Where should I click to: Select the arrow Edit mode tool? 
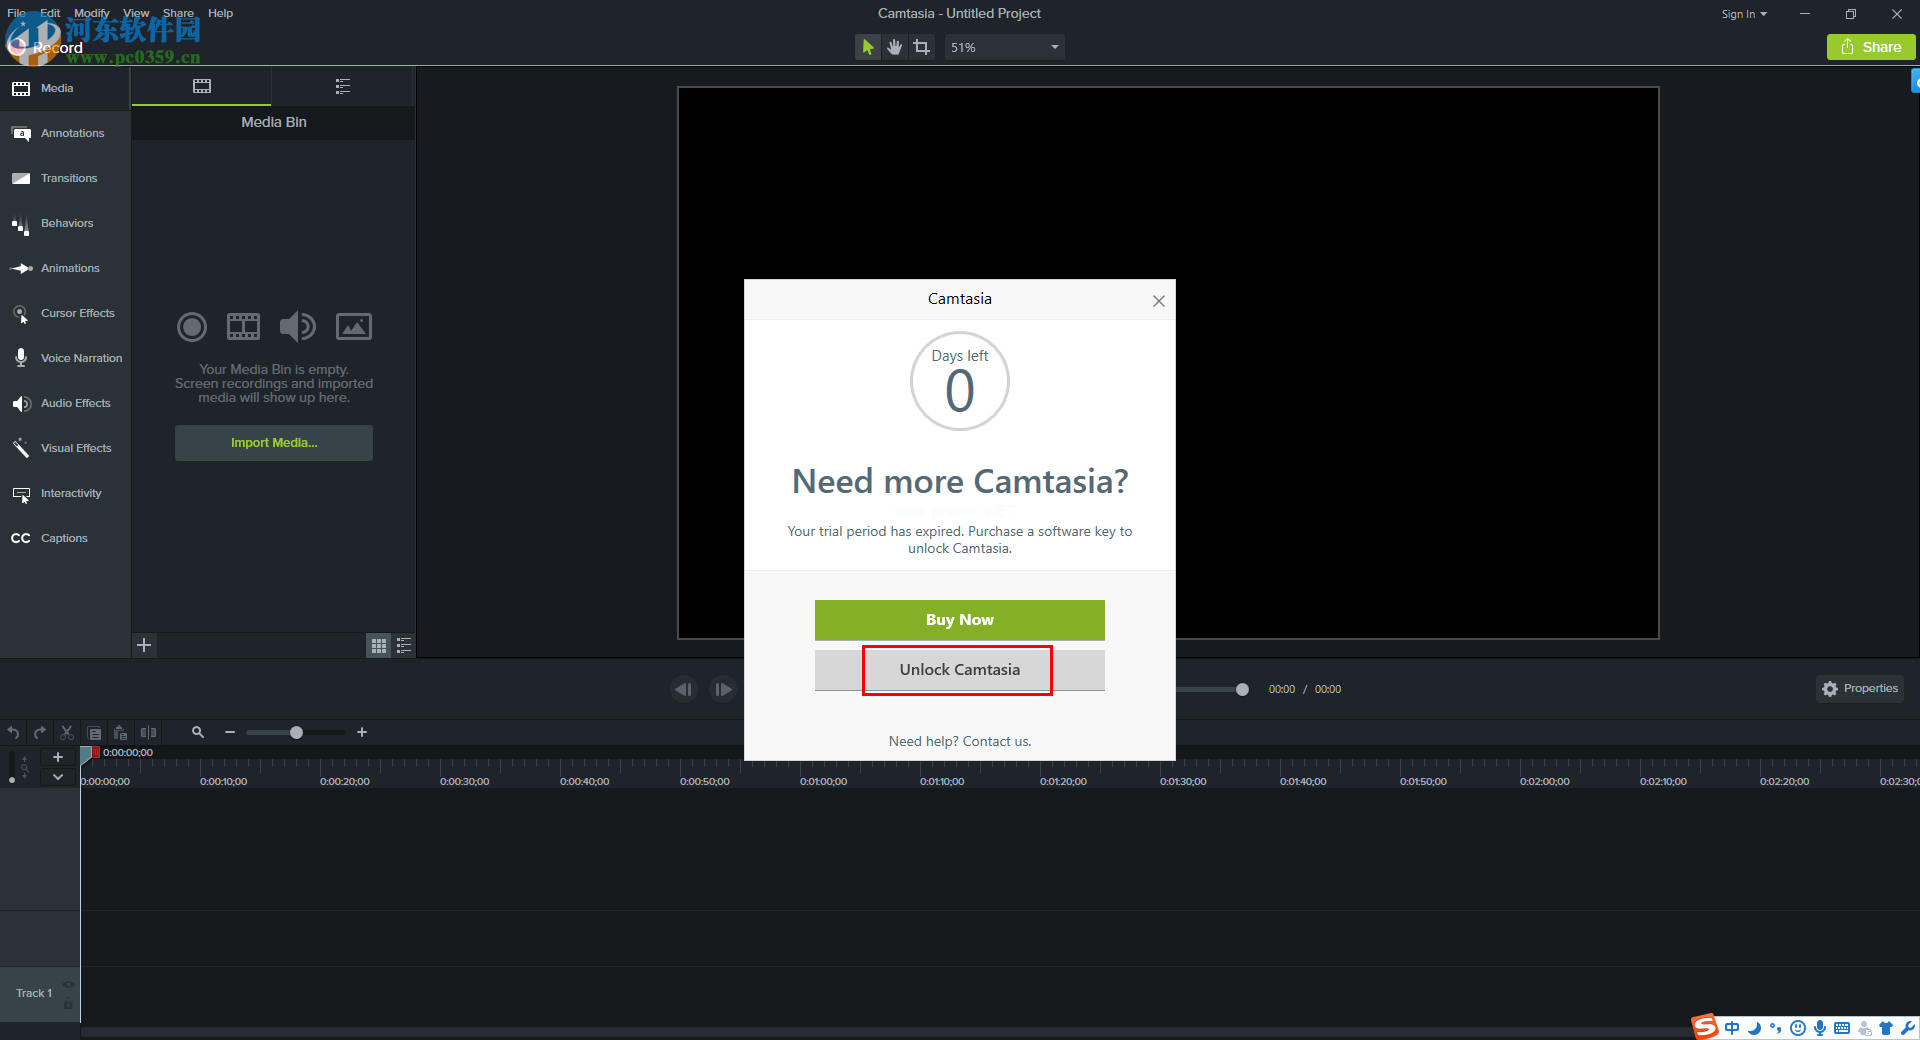coord(868,47)
